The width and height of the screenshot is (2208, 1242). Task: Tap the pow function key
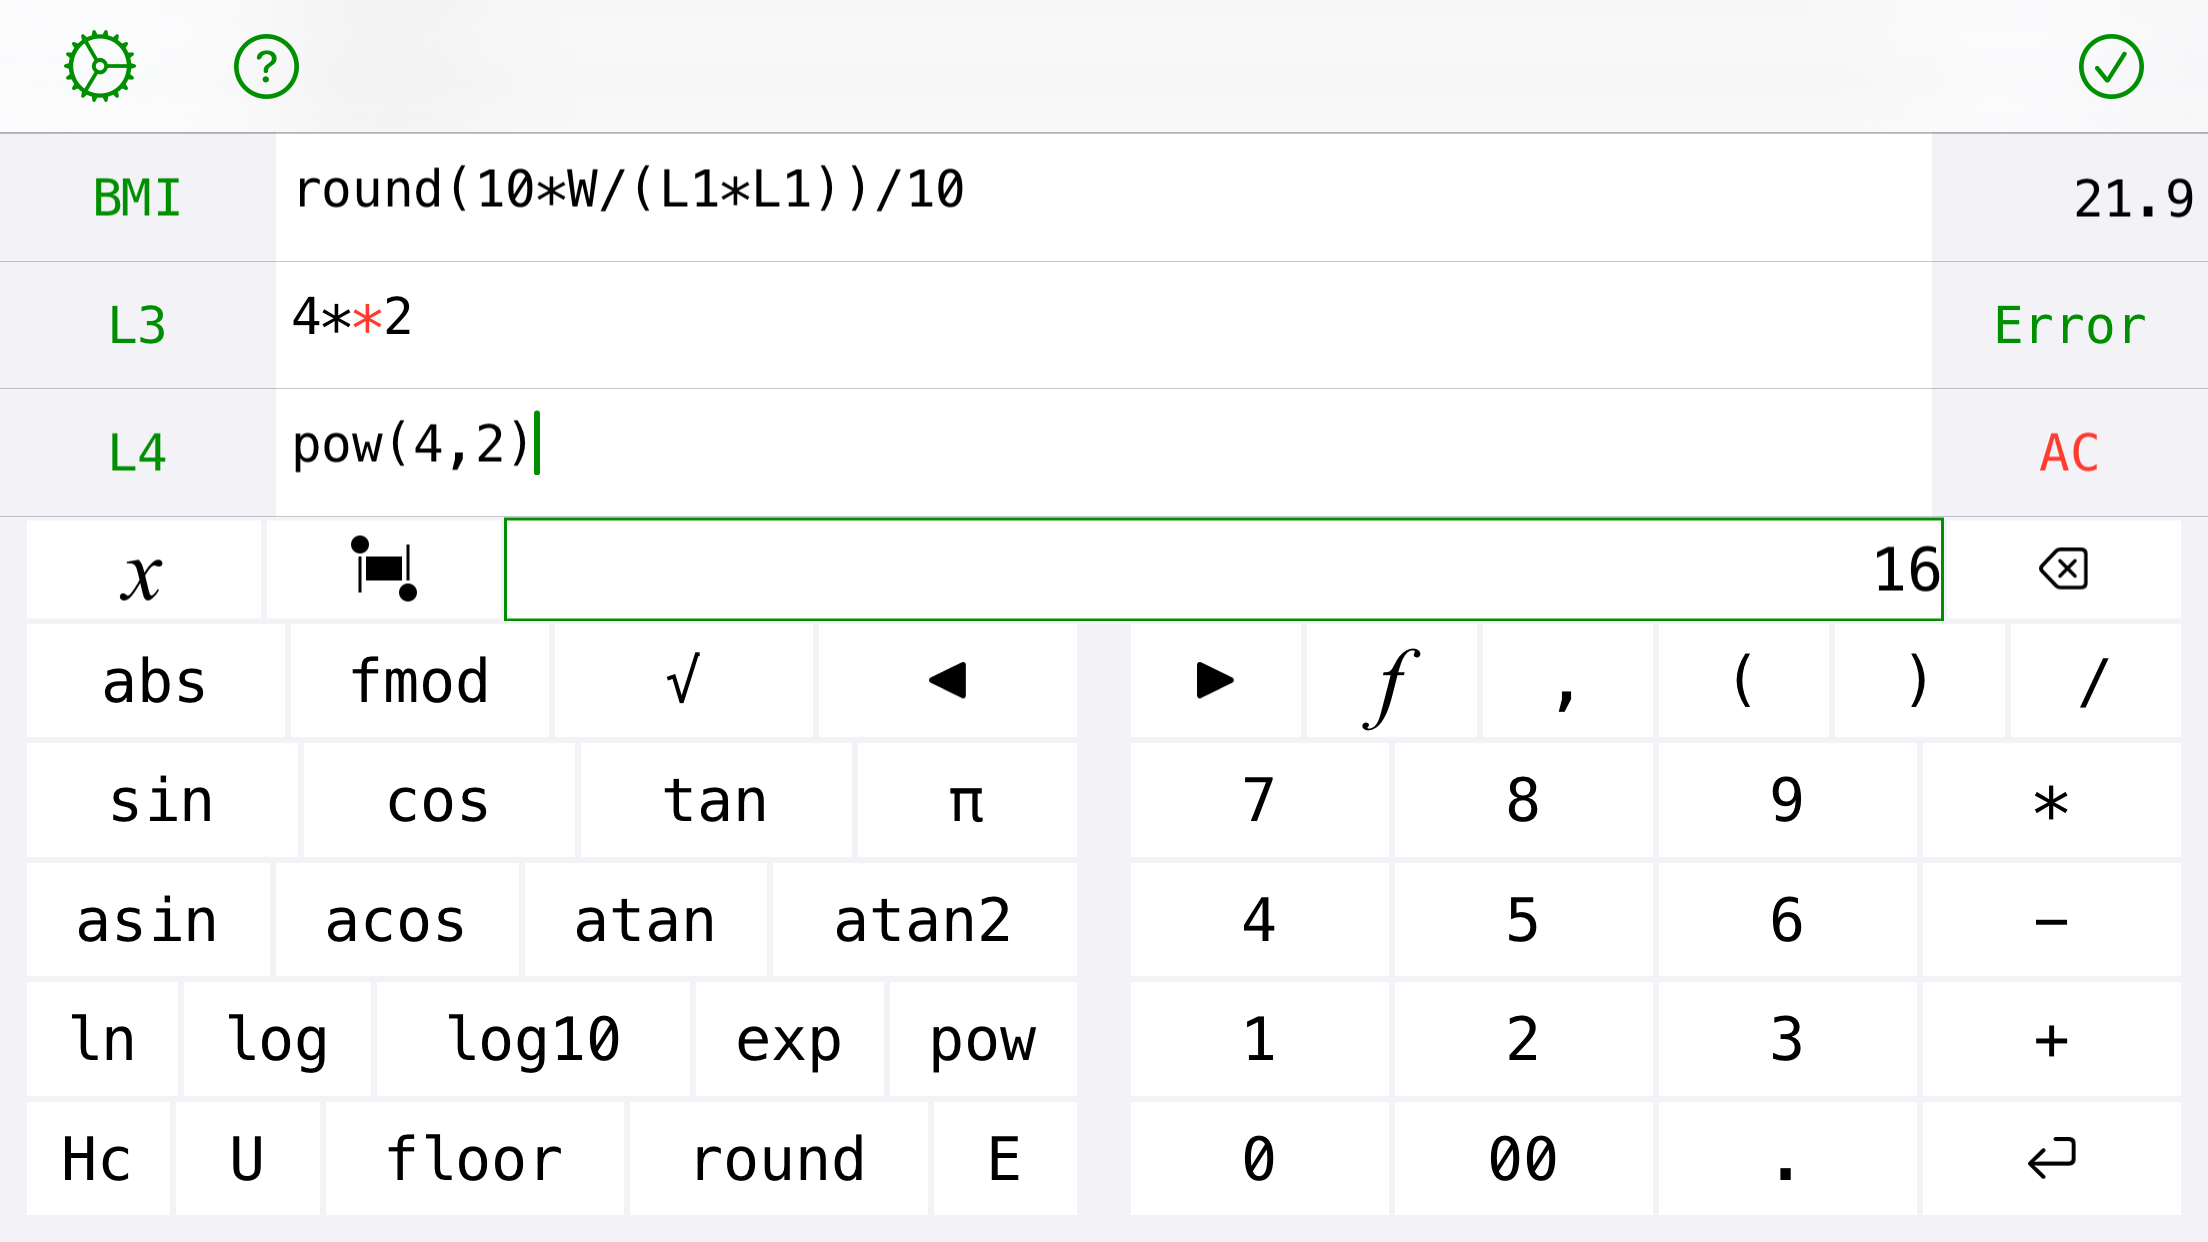(983, 1040)
